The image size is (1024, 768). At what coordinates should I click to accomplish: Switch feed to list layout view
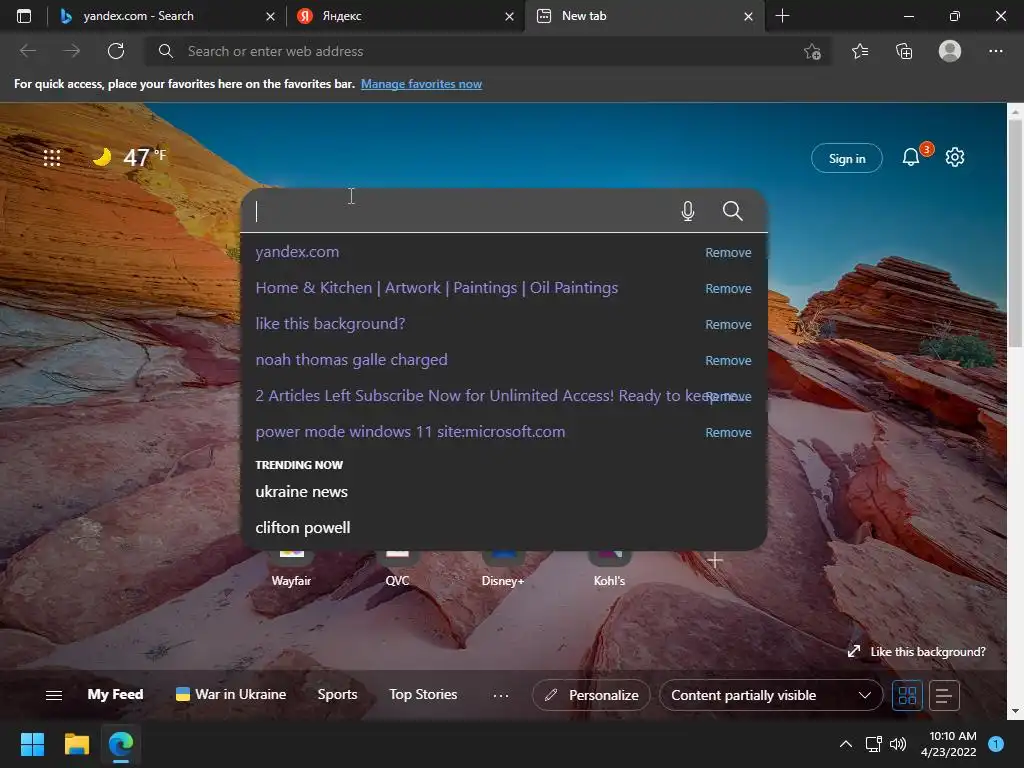944,696
